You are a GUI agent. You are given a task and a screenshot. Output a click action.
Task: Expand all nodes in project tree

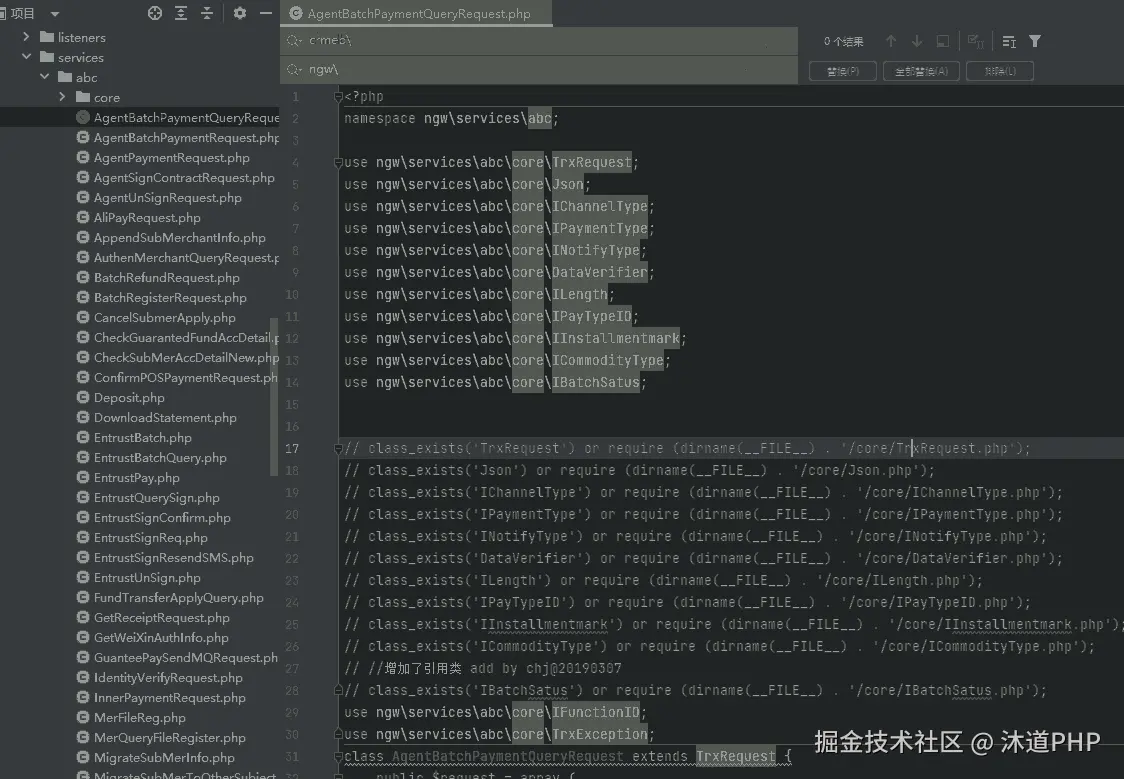(181, 13)
